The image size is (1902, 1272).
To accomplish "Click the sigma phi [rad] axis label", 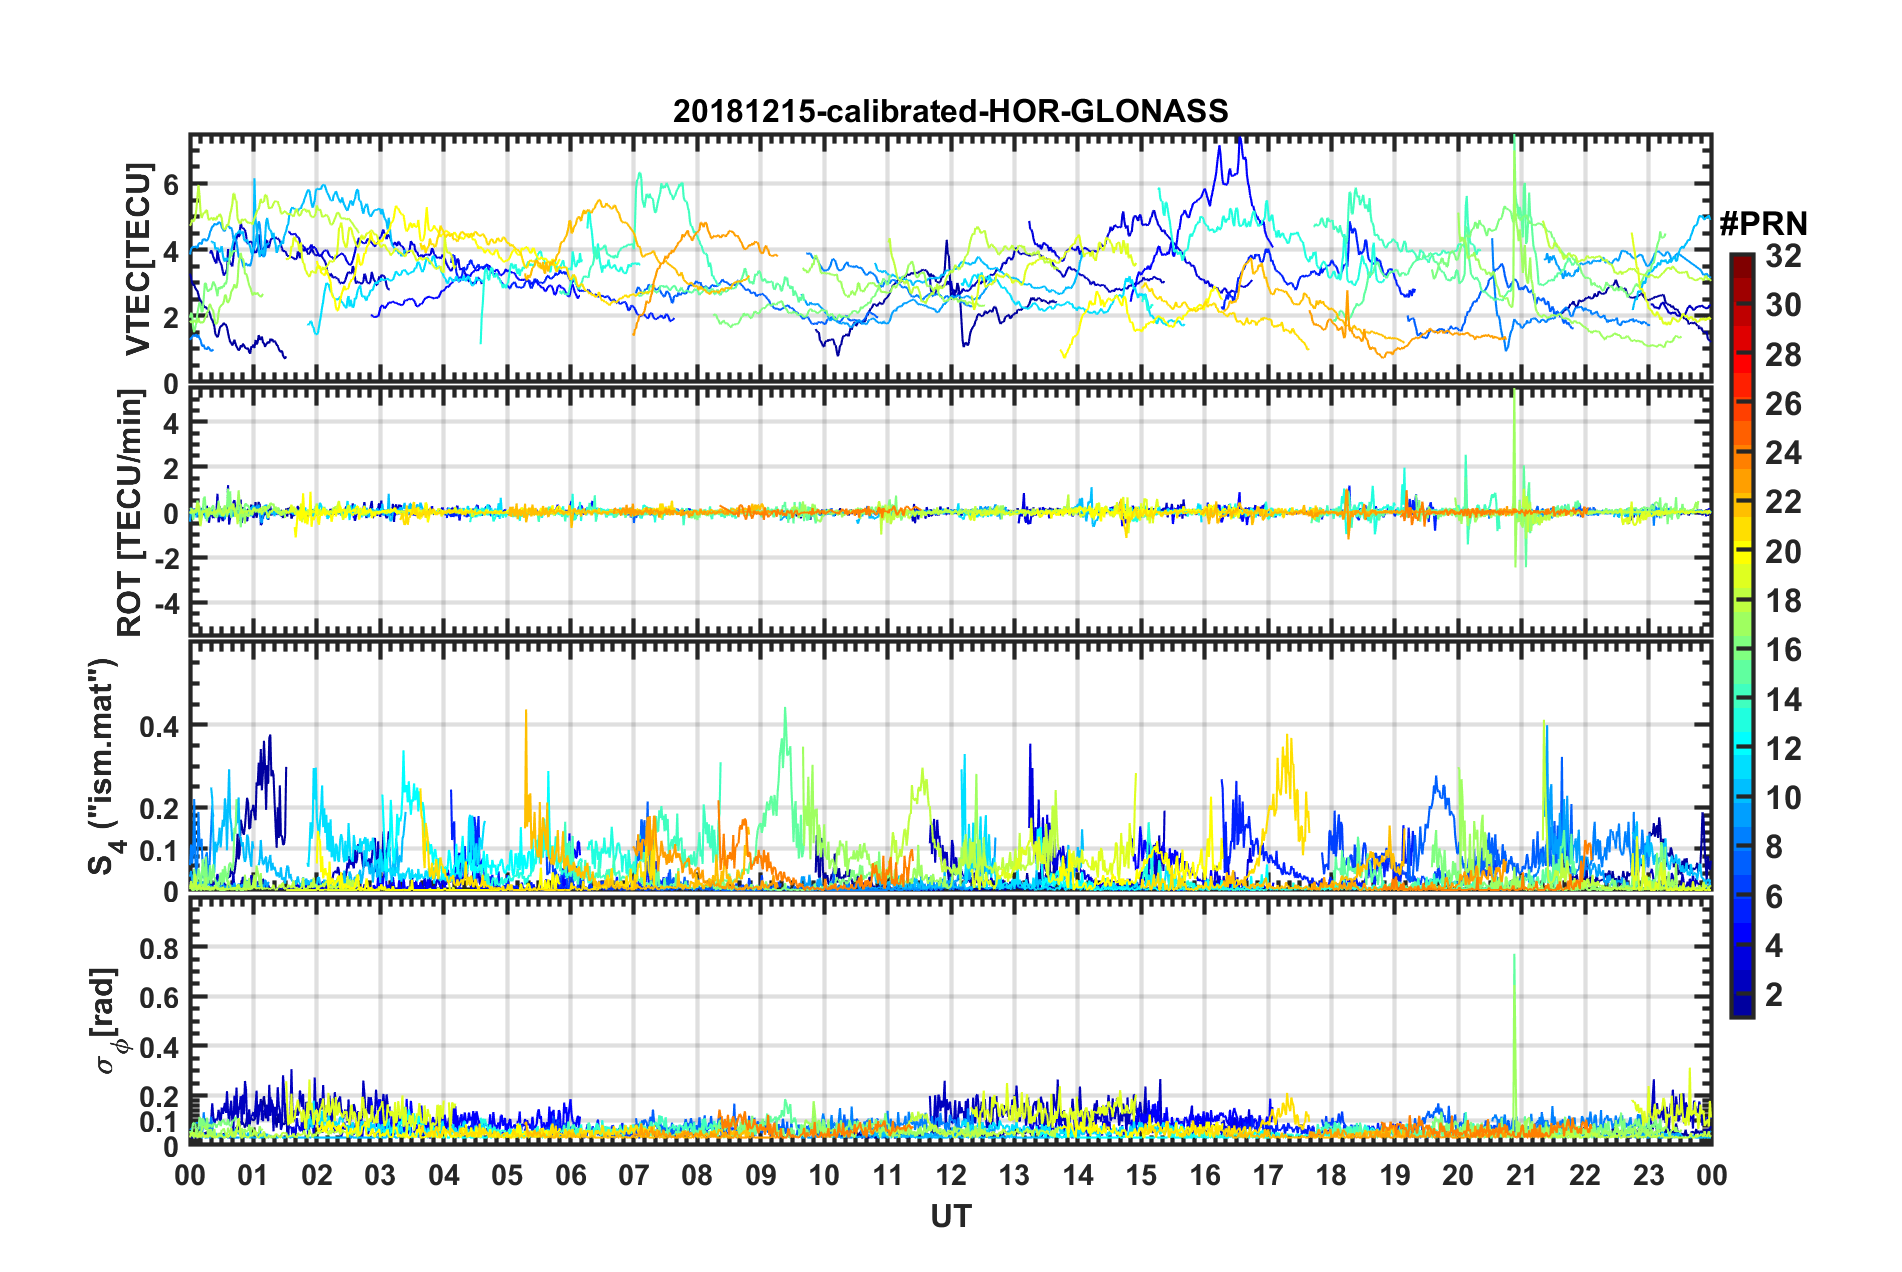I will [x=110, y=1020].
